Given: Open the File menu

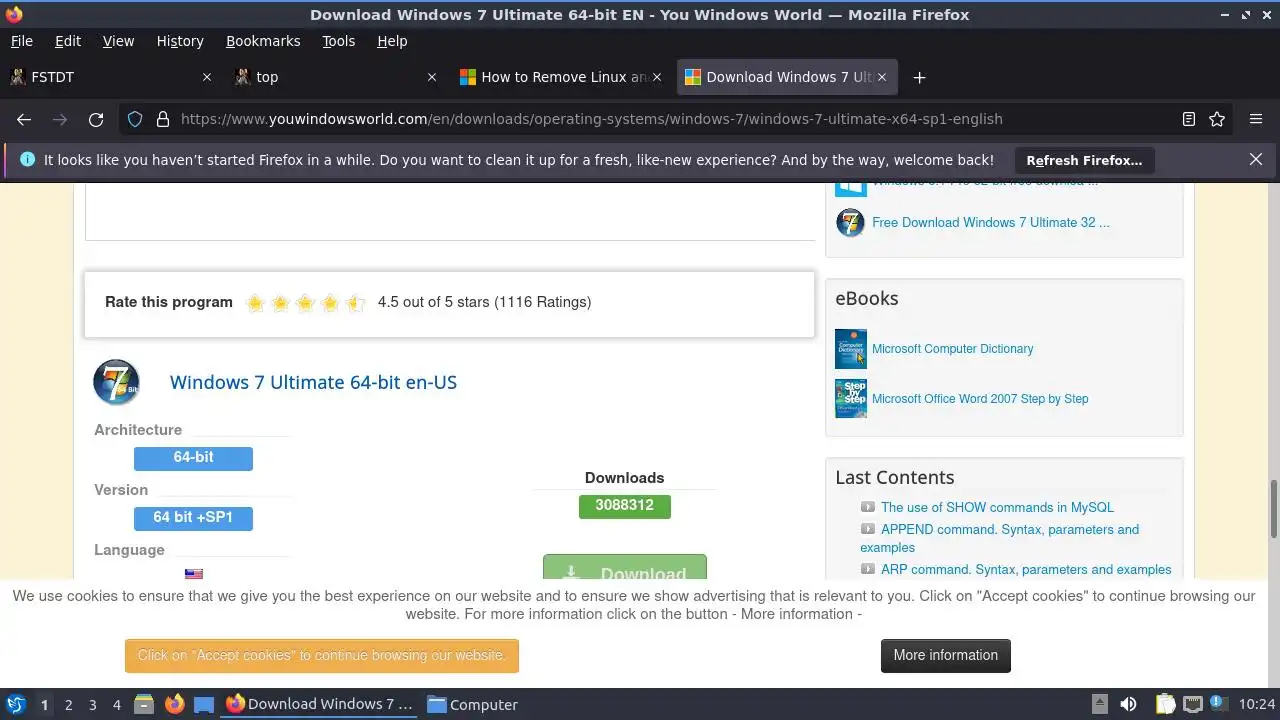Looking at the screenshot, I should pos(21,41).
